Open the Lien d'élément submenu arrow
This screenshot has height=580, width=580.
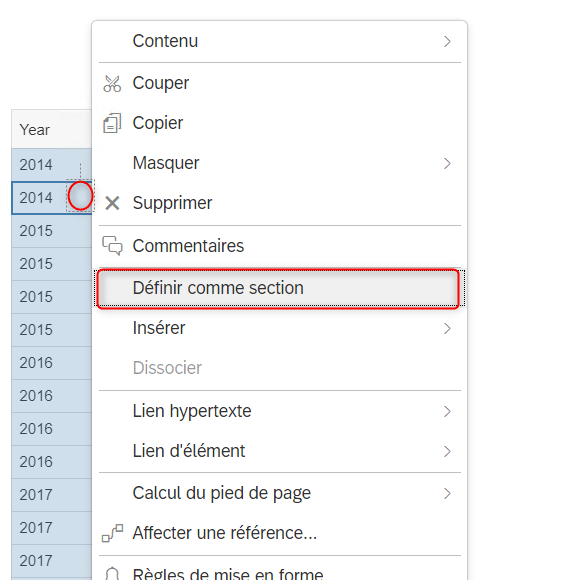[447, 451]
